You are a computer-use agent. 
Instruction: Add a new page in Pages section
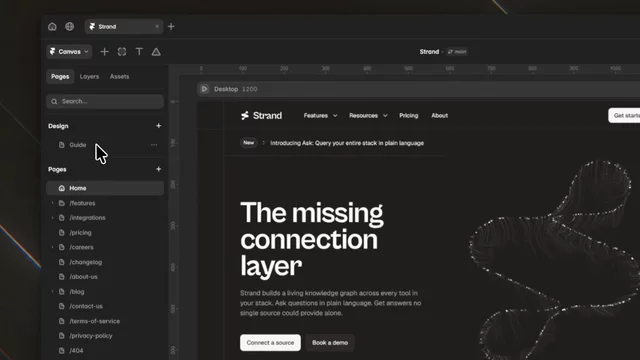point(158,169)
